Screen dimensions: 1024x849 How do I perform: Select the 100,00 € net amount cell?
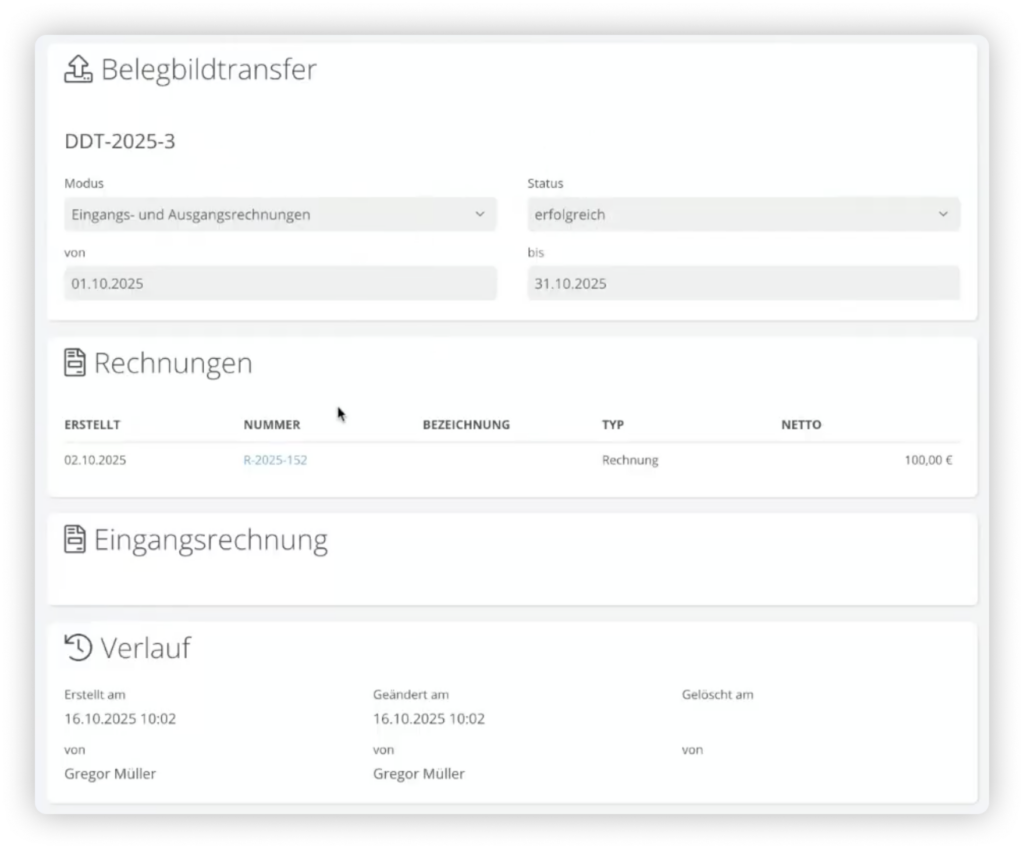tap(928, 461)
